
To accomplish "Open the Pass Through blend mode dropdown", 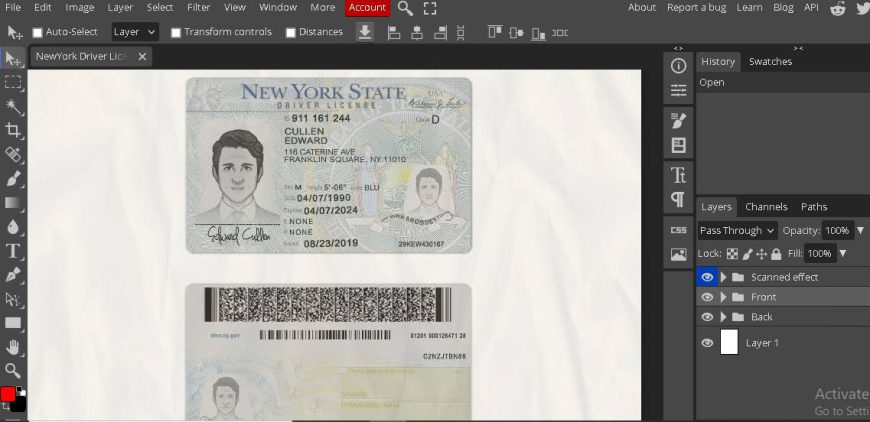I will 737,231.
